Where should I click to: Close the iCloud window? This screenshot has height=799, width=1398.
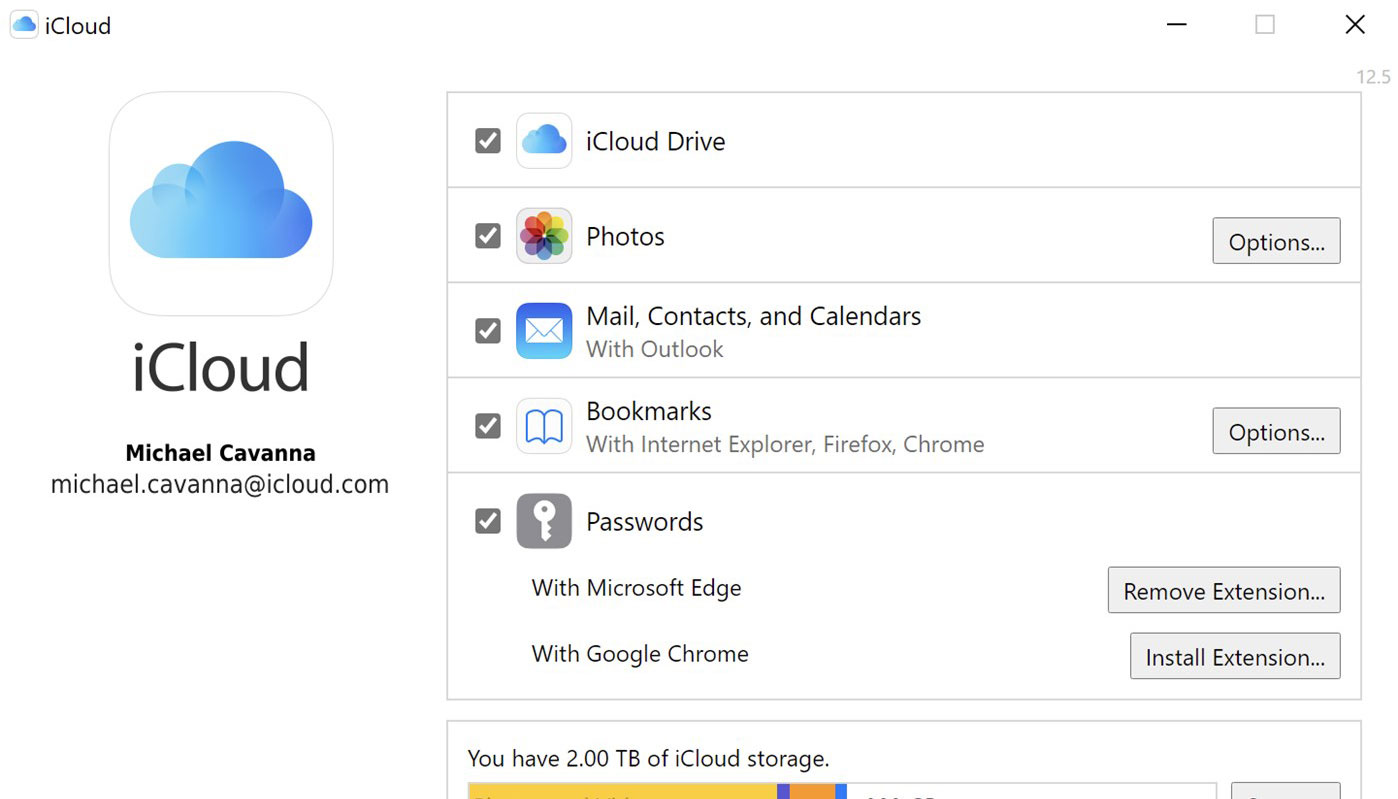click(x=1355, y=24)
